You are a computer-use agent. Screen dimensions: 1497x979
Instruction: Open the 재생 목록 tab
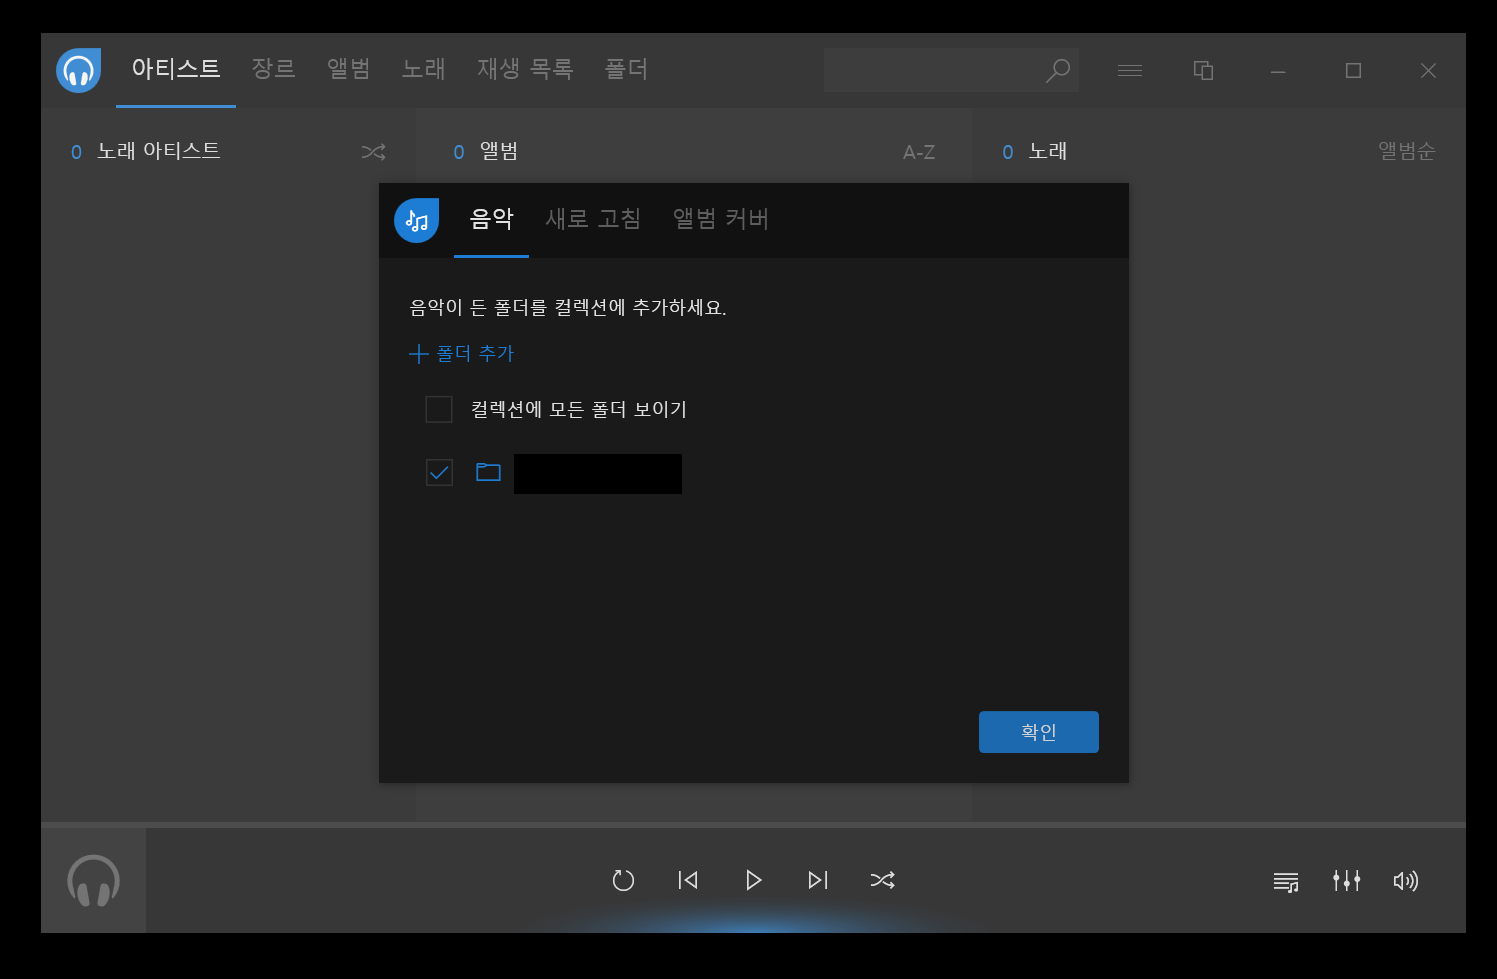(525, 69)
